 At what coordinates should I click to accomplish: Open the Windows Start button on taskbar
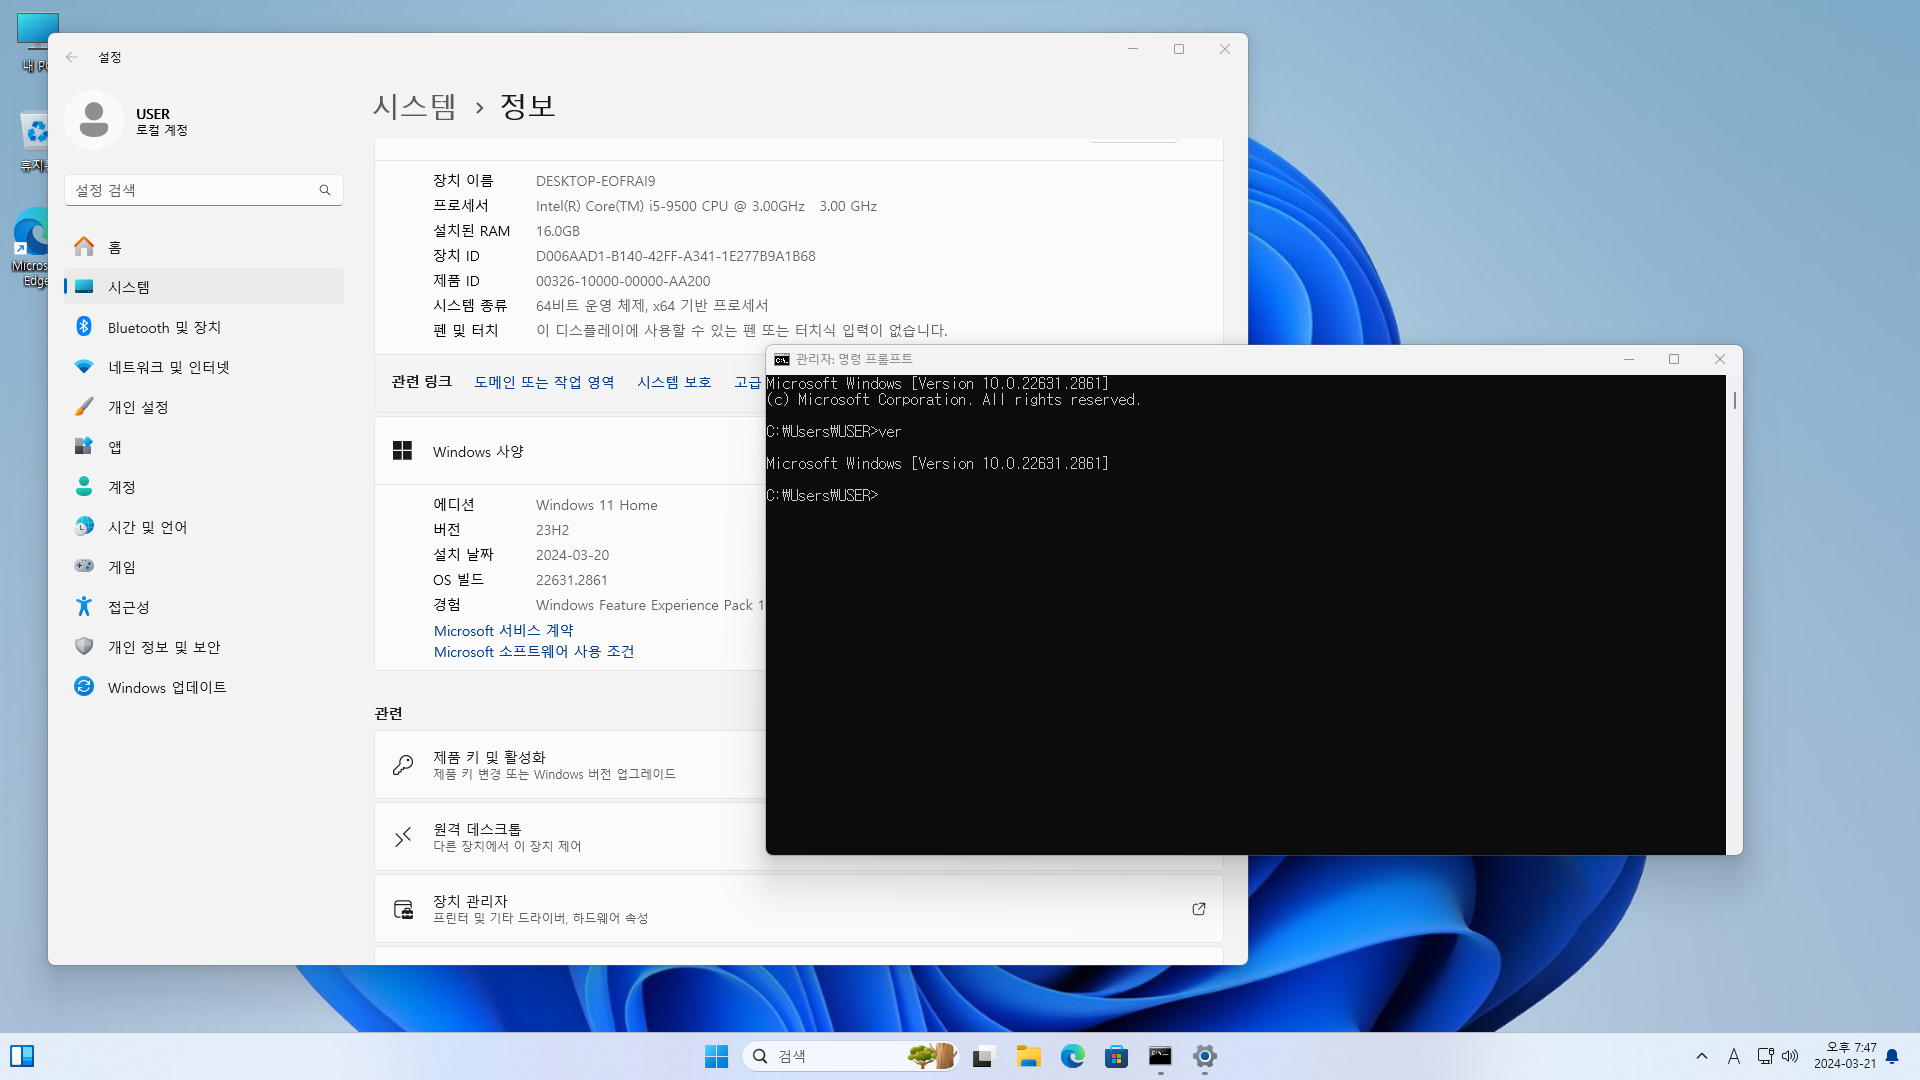pyautogui.click(x=716, y=1056)
